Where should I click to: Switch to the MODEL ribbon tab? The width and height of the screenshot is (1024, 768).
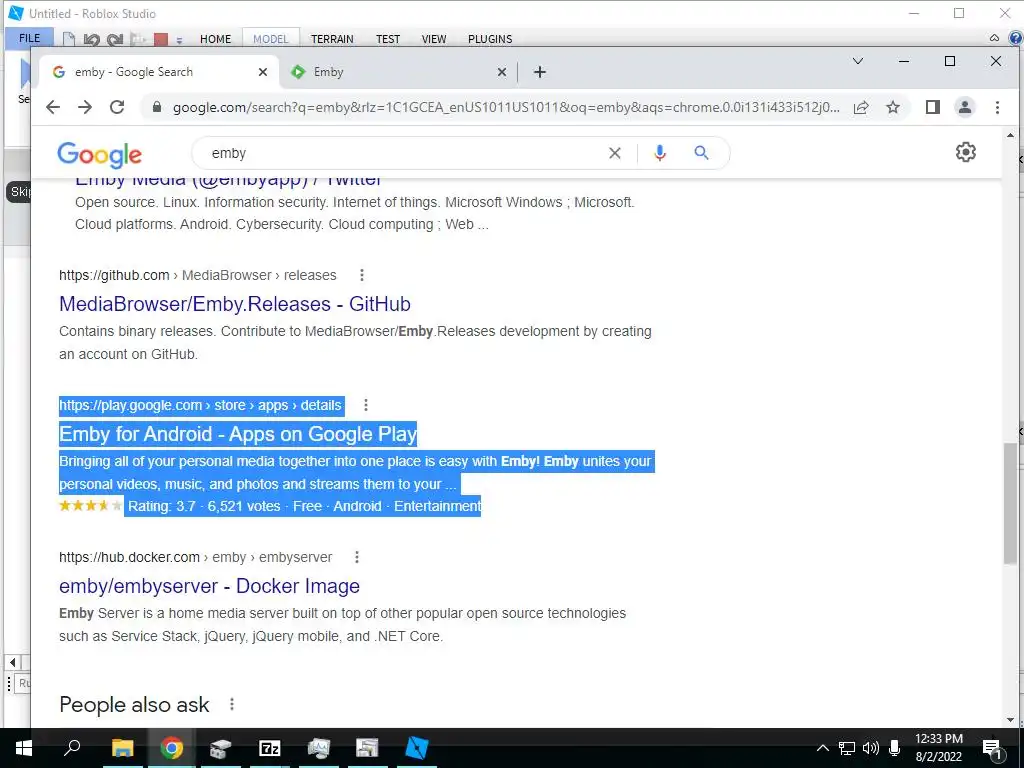click(270, 39)
